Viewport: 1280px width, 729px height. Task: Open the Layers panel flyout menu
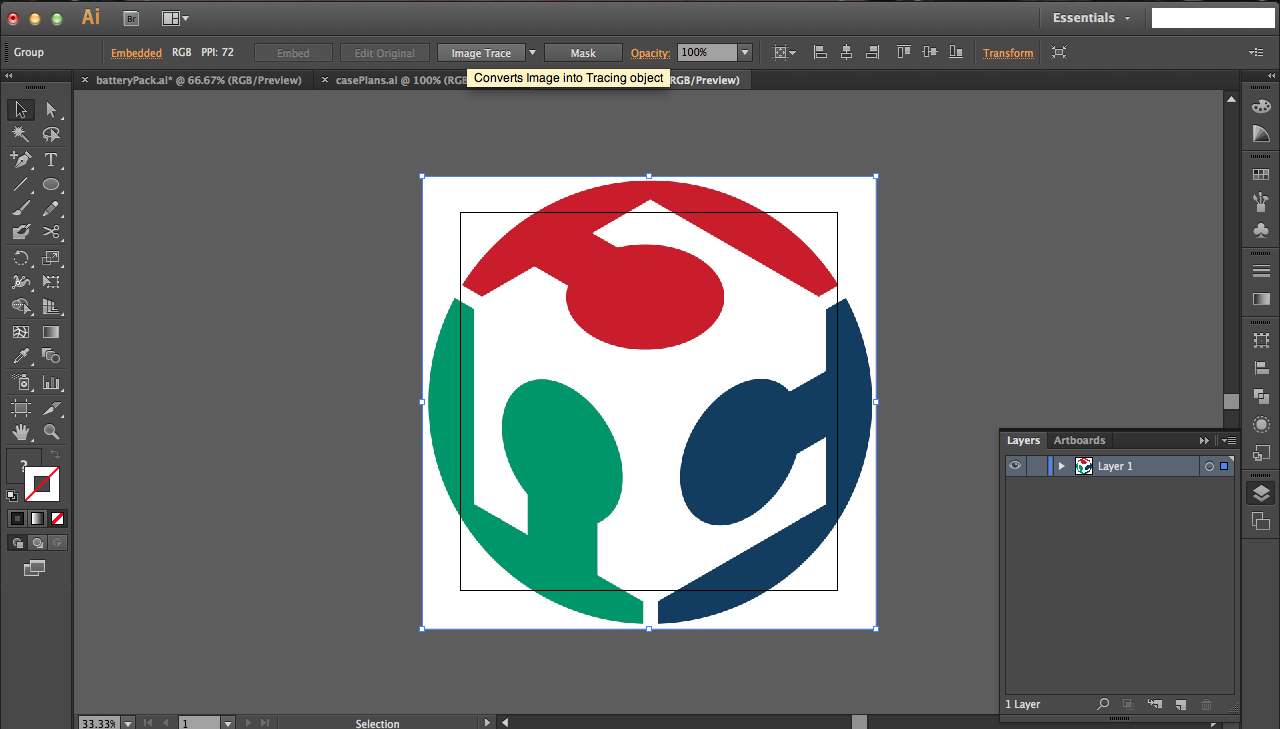point(1229,440)
